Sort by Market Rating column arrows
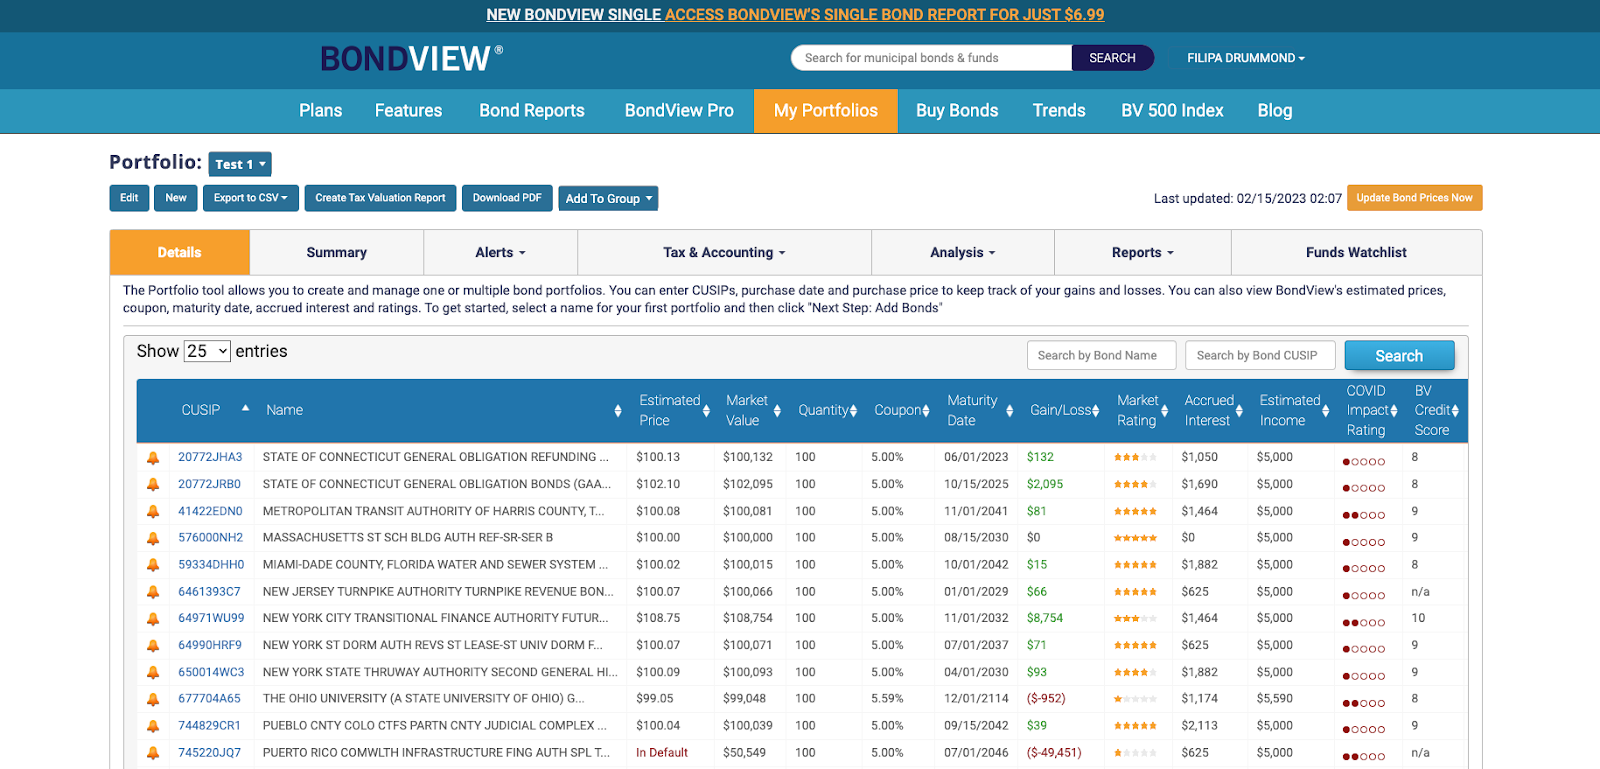The height and width of the screenshot is (769, 1600). pyautogui.click(x=1164, y=411)
